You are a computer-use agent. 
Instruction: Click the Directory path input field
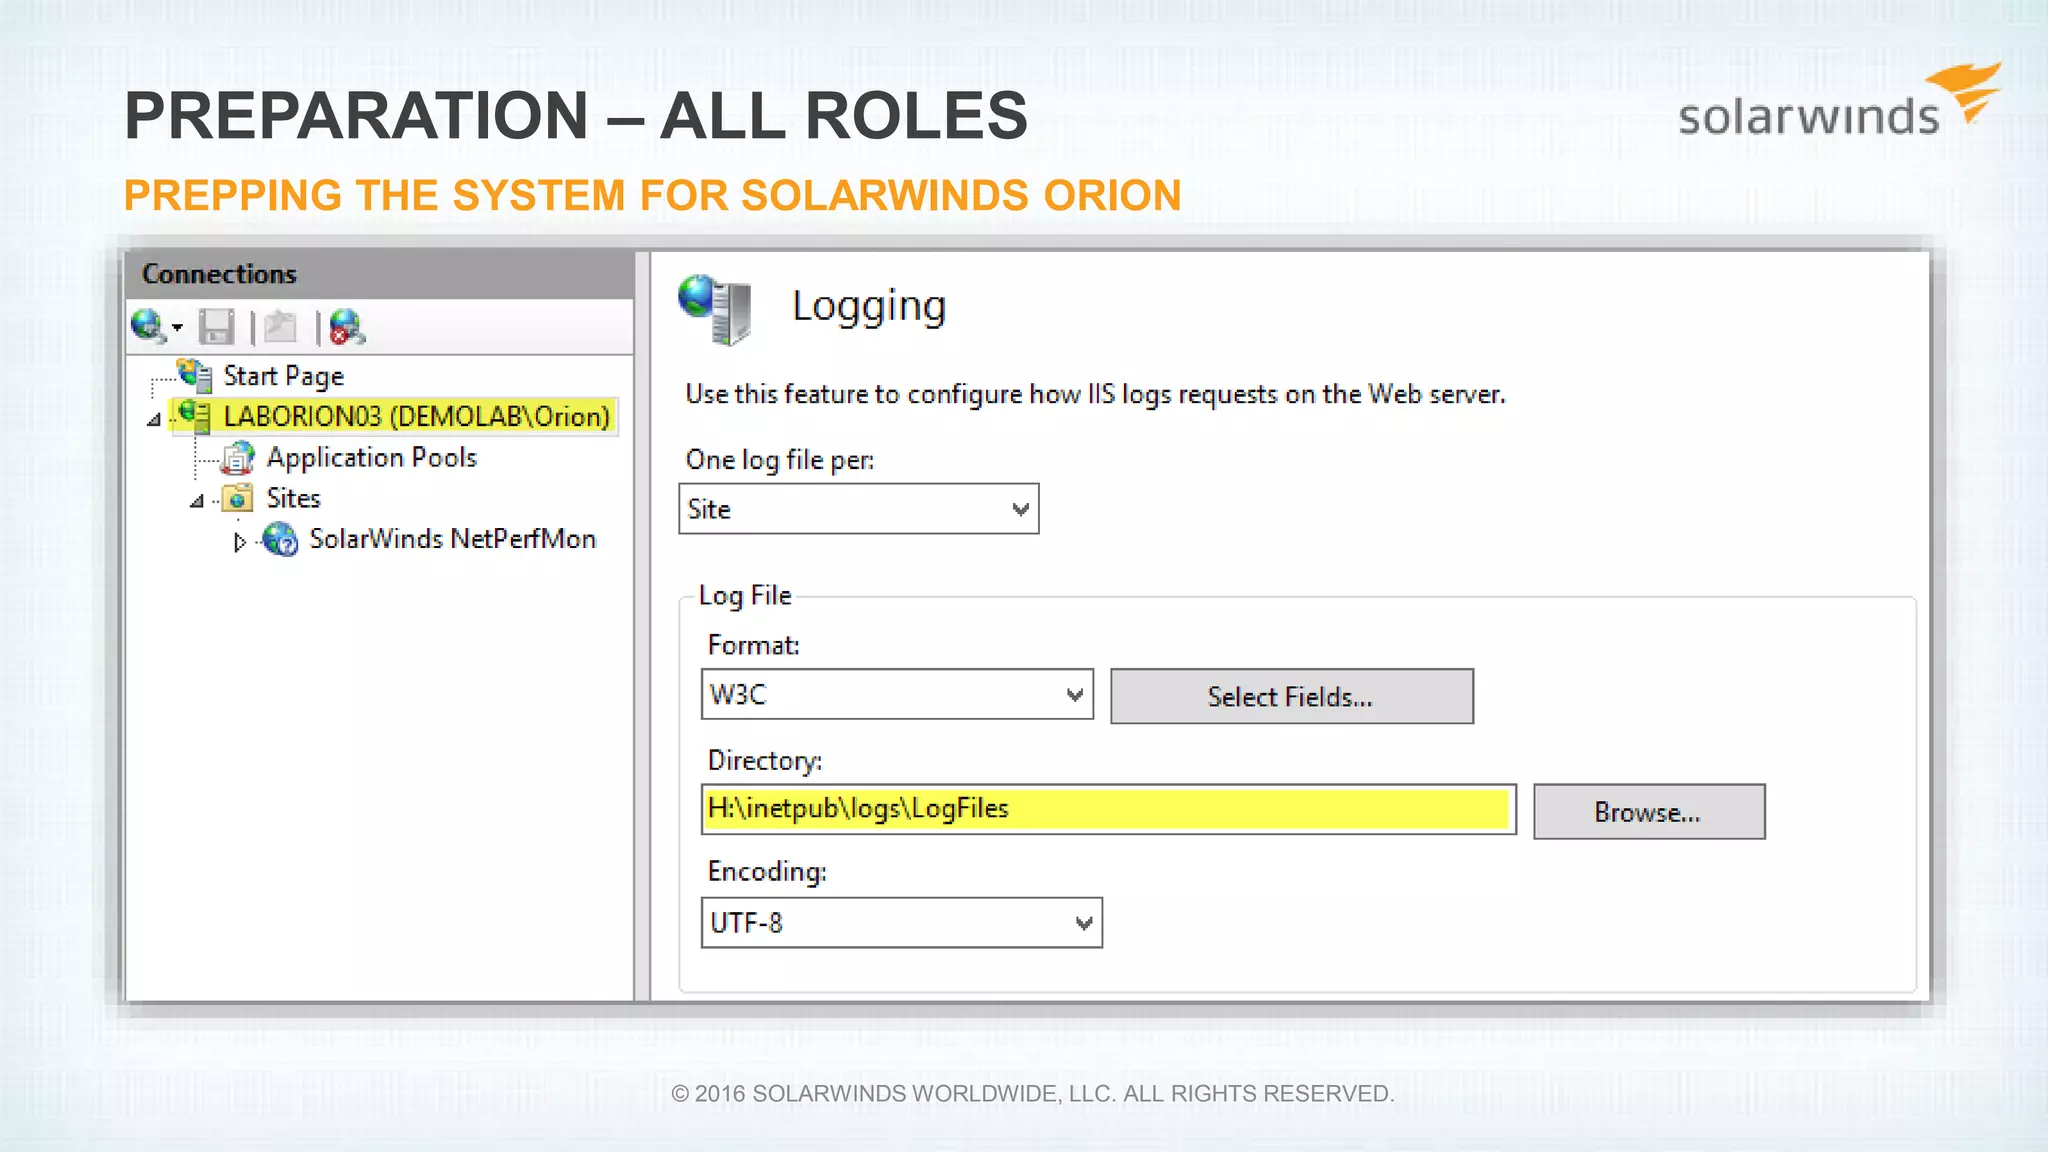tap(1109, 809)
